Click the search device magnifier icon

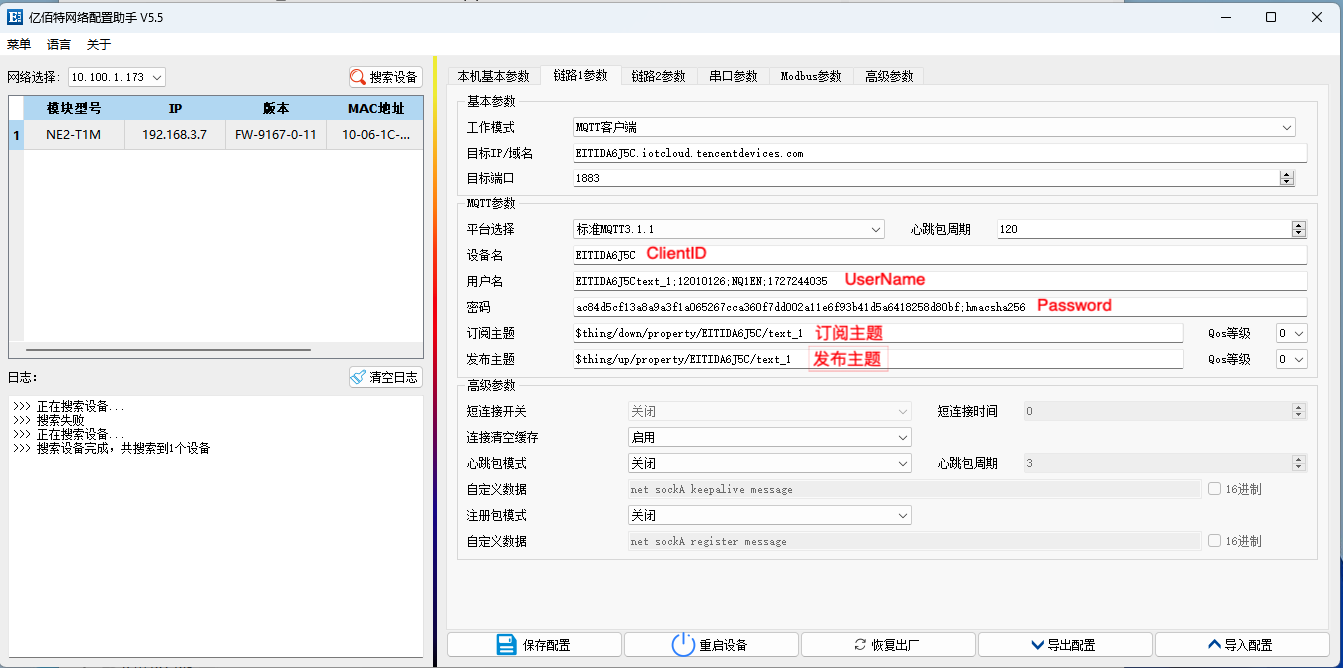point(359,77)
